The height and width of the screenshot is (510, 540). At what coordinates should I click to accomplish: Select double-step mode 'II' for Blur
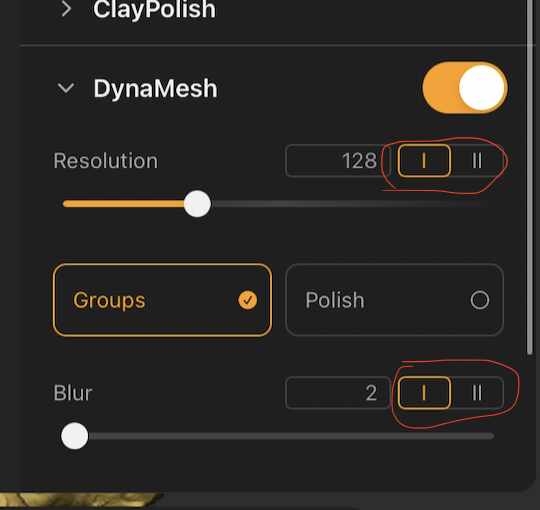point(477,393)
